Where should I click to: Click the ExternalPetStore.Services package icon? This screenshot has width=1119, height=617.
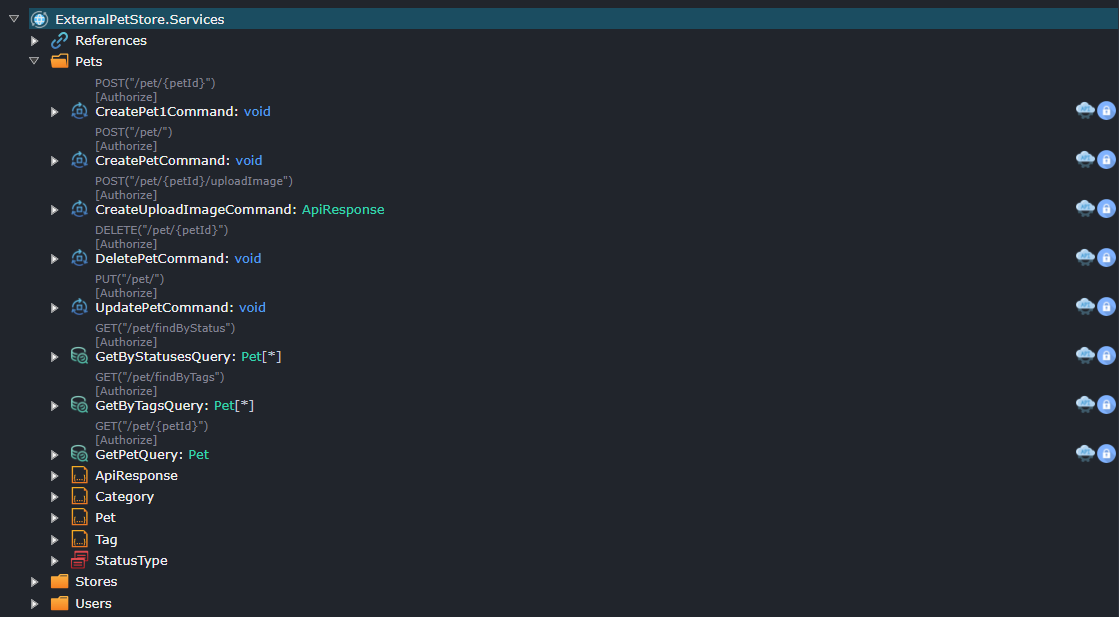point(40,19)
